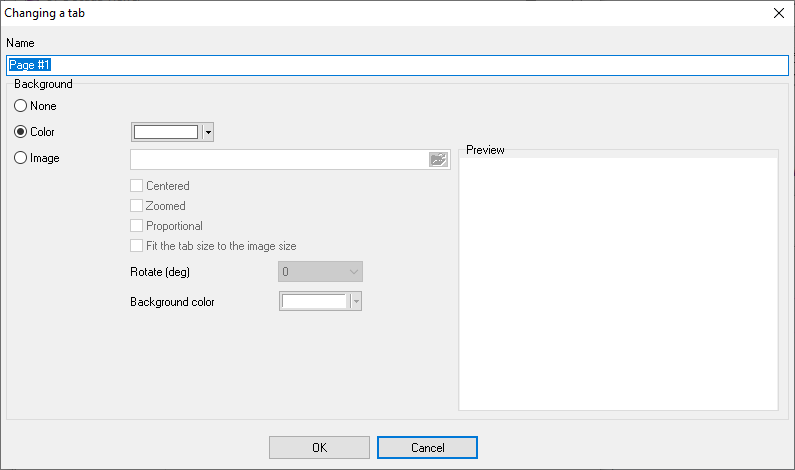
Task: Click the white Color swatch
Action: coord(166,132)
